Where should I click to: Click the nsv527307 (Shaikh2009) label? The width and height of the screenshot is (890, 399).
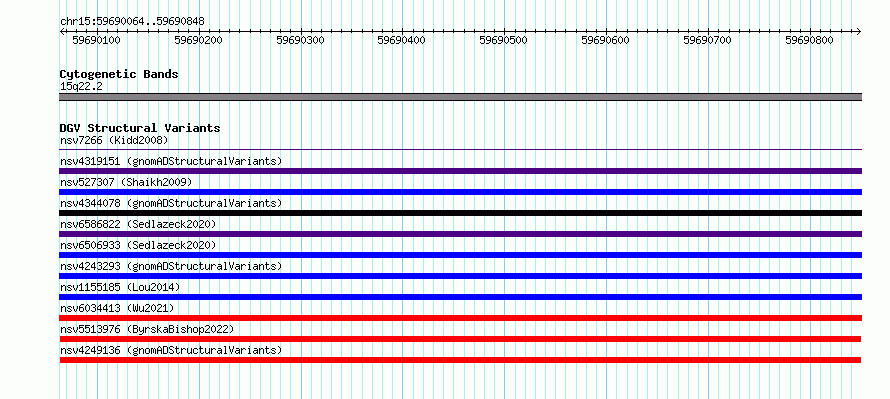click(x=126, y=182)
